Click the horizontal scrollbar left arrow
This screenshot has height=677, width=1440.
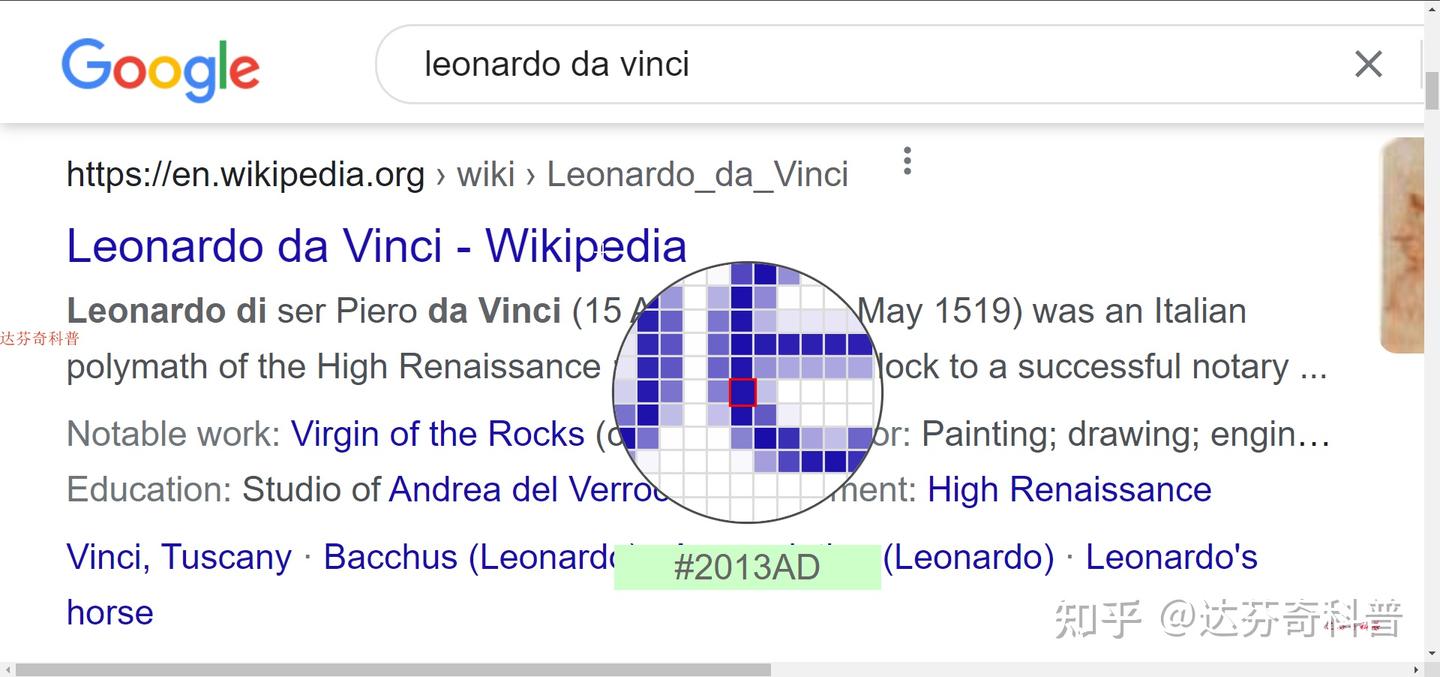click(8, 669)
